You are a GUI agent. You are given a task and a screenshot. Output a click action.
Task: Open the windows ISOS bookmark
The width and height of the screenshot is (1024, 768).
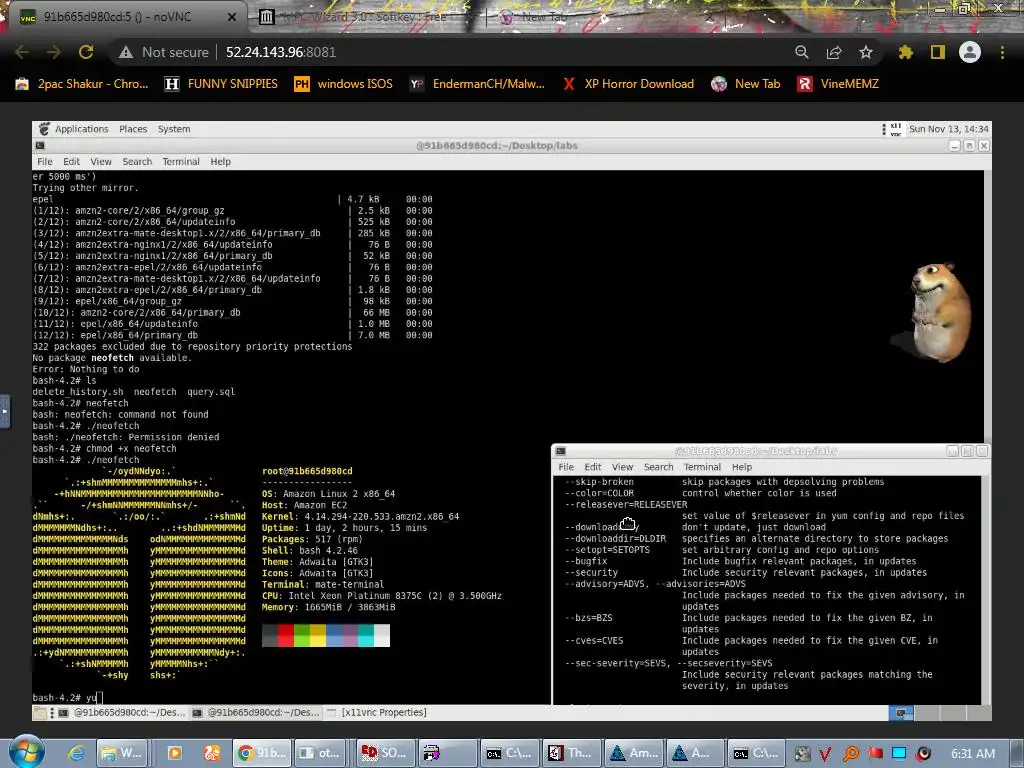(x=344, y=84)
